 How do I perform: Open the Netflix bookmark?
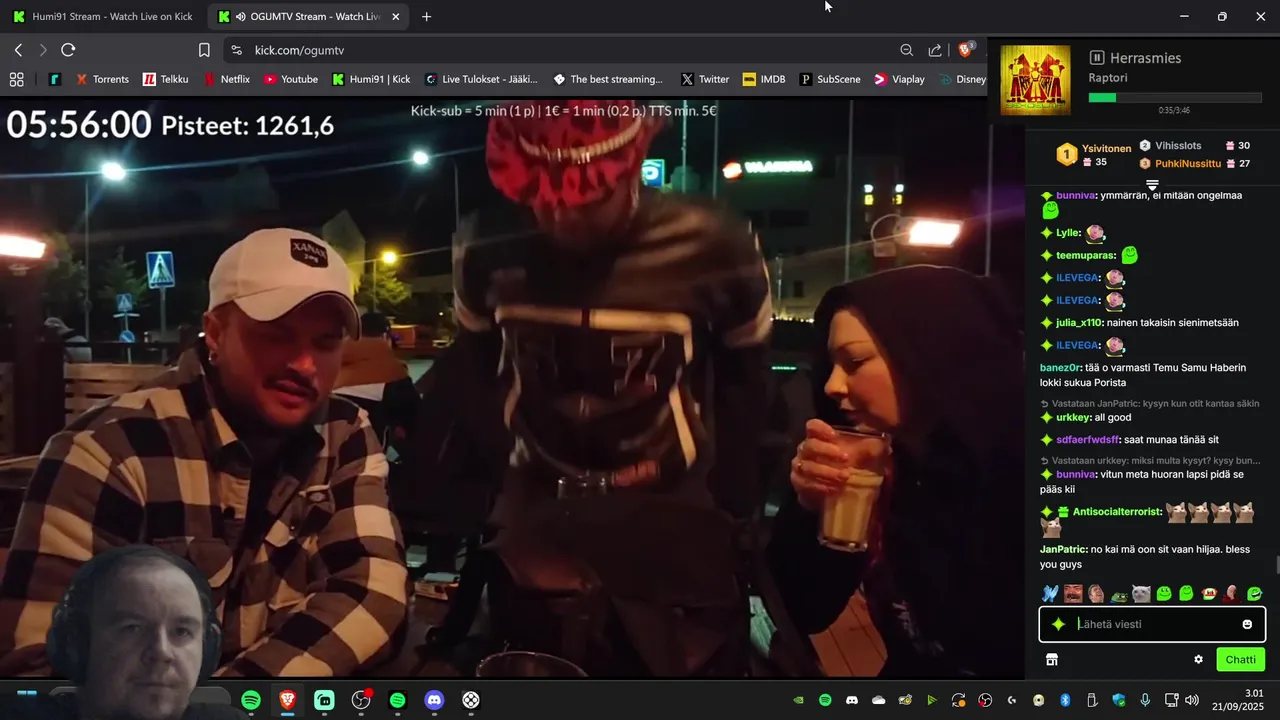click(x=227, y=79)
